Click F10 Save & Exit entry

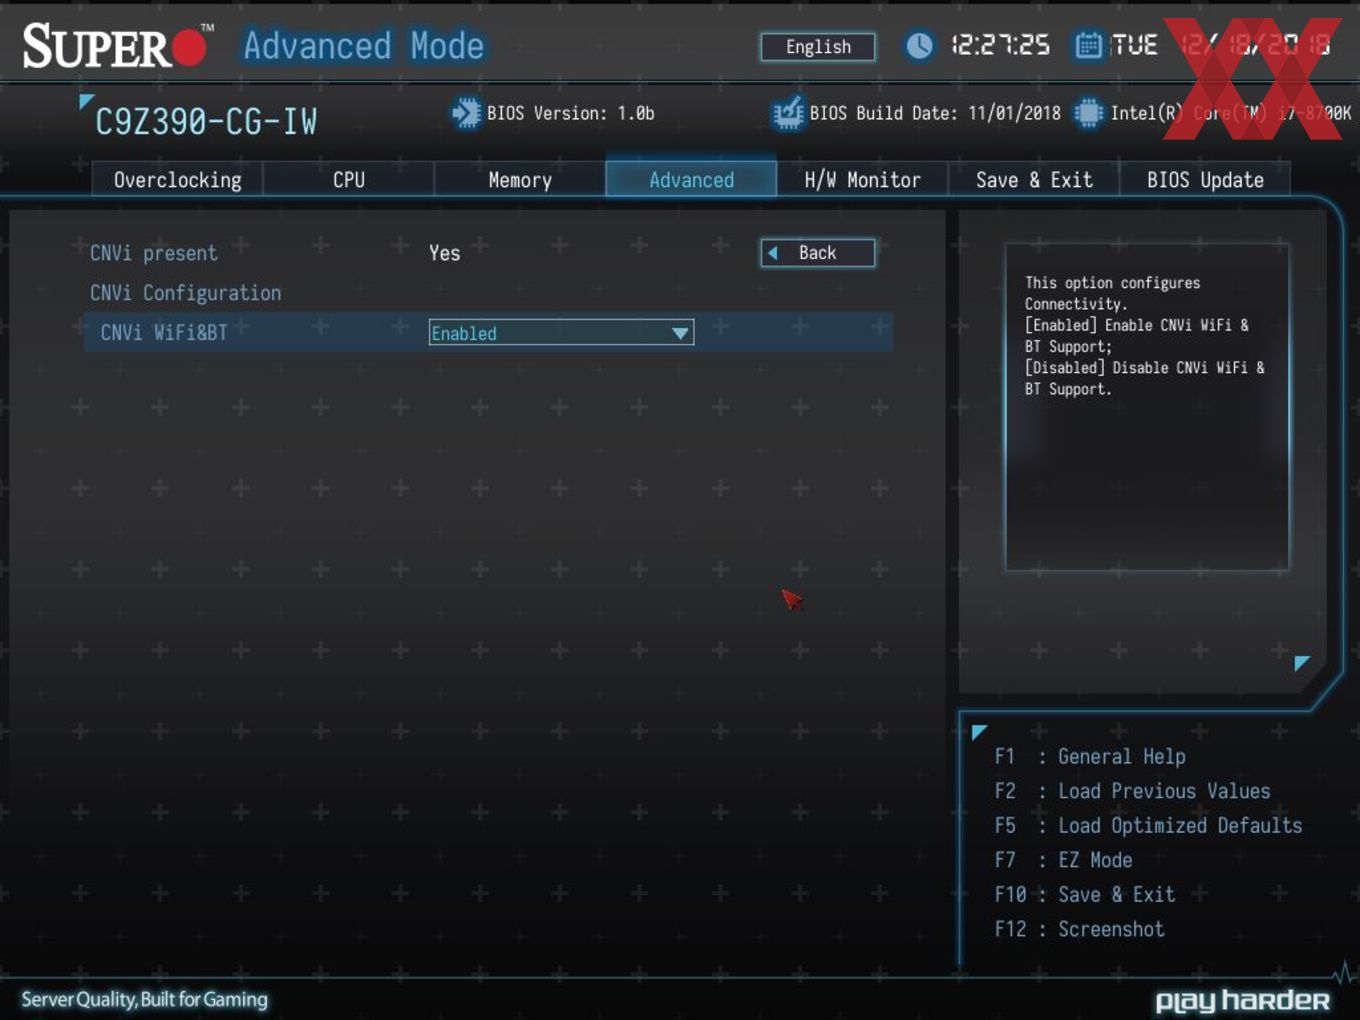[x=1084, y=895]
